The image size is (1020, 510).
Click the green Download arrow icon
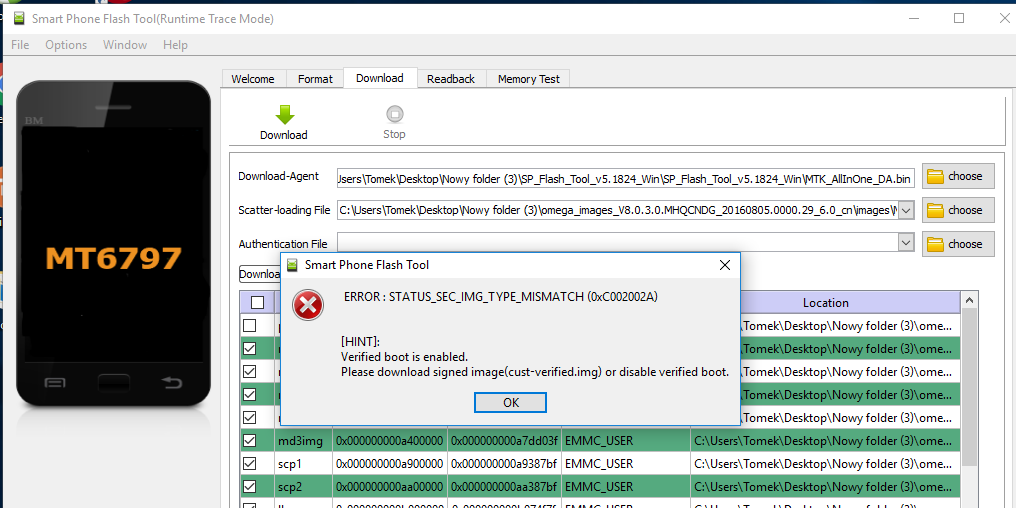(x=284, y=114)
